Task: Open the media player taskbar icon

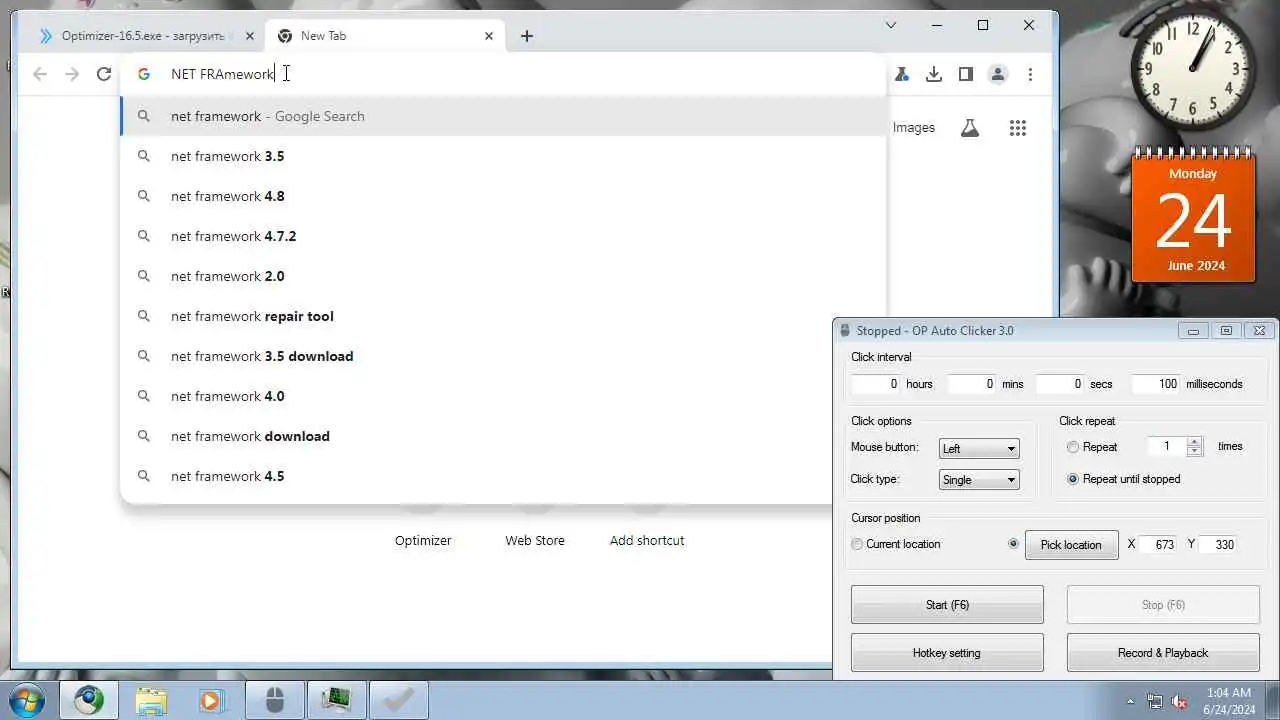Action: pos(211,700)
